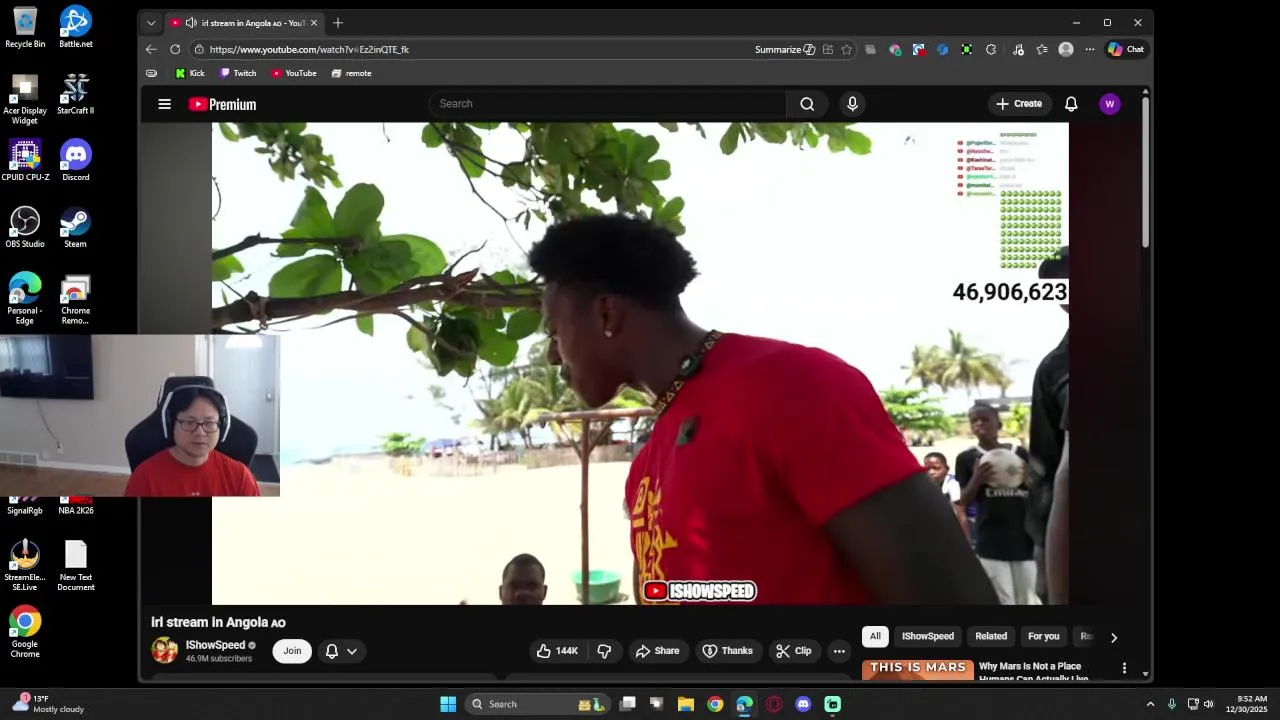The height and width of the screenshot is (720, 1280).
Task: Open the YouTube guide hamburger menu
Action: pos(165,104)
